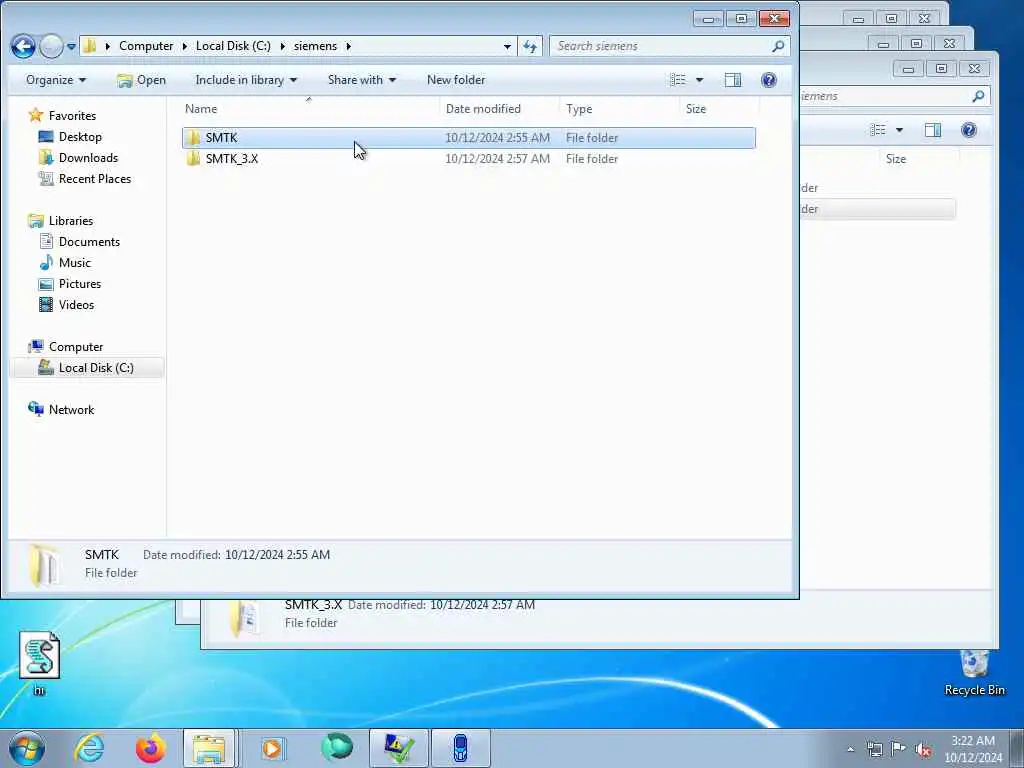This screenshot has height=768, width=1024.
Task: Create a New folder
Action: coord(456,80)
